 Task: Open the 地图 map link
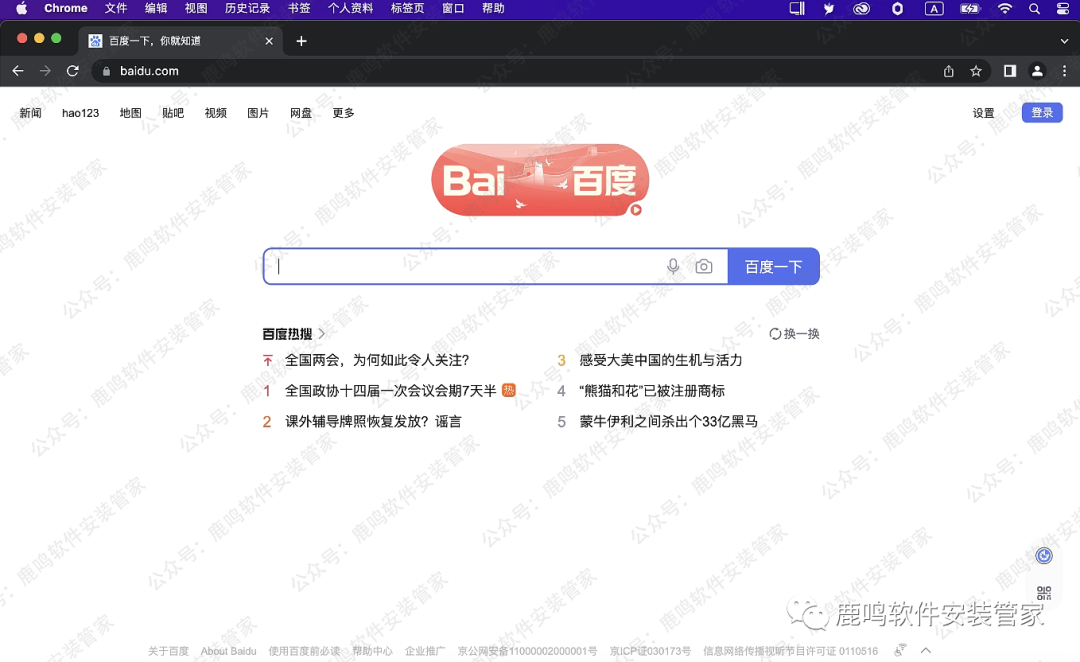(x=130, y=113)
